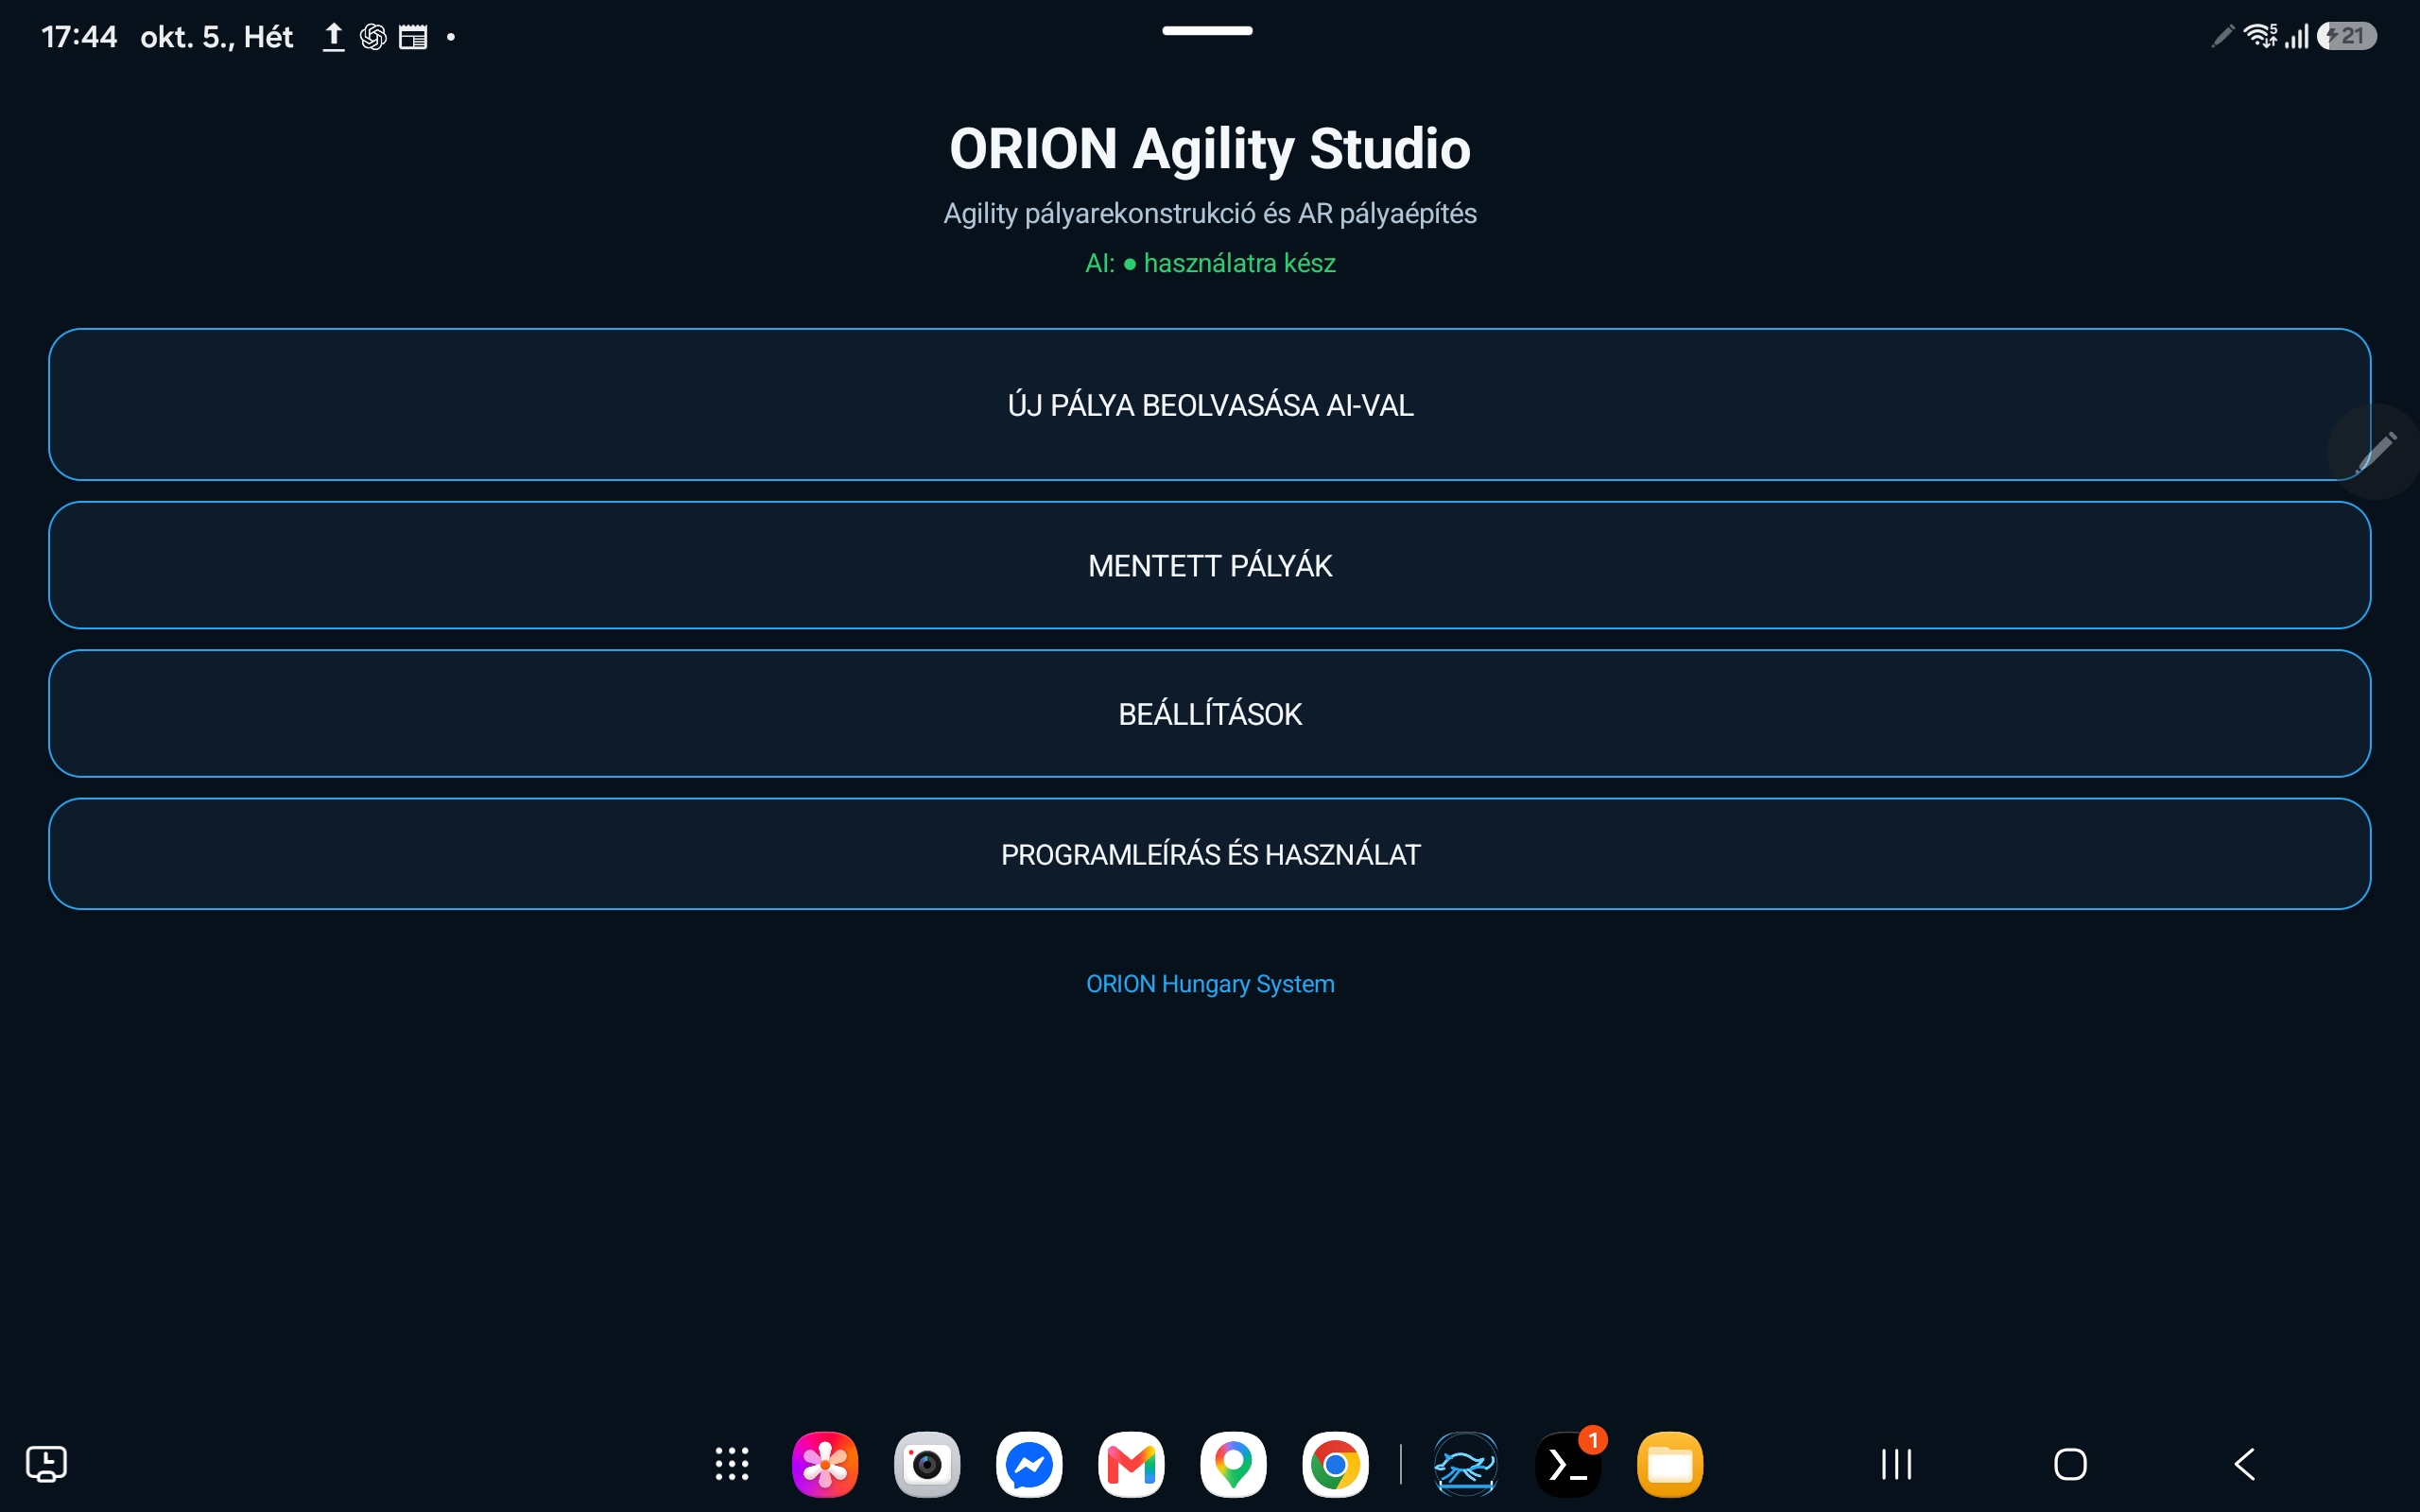Screen dimensions: 2420x1512
Task: Tap the ORION Hungary System text
Action: click(x=1210, y=984)
